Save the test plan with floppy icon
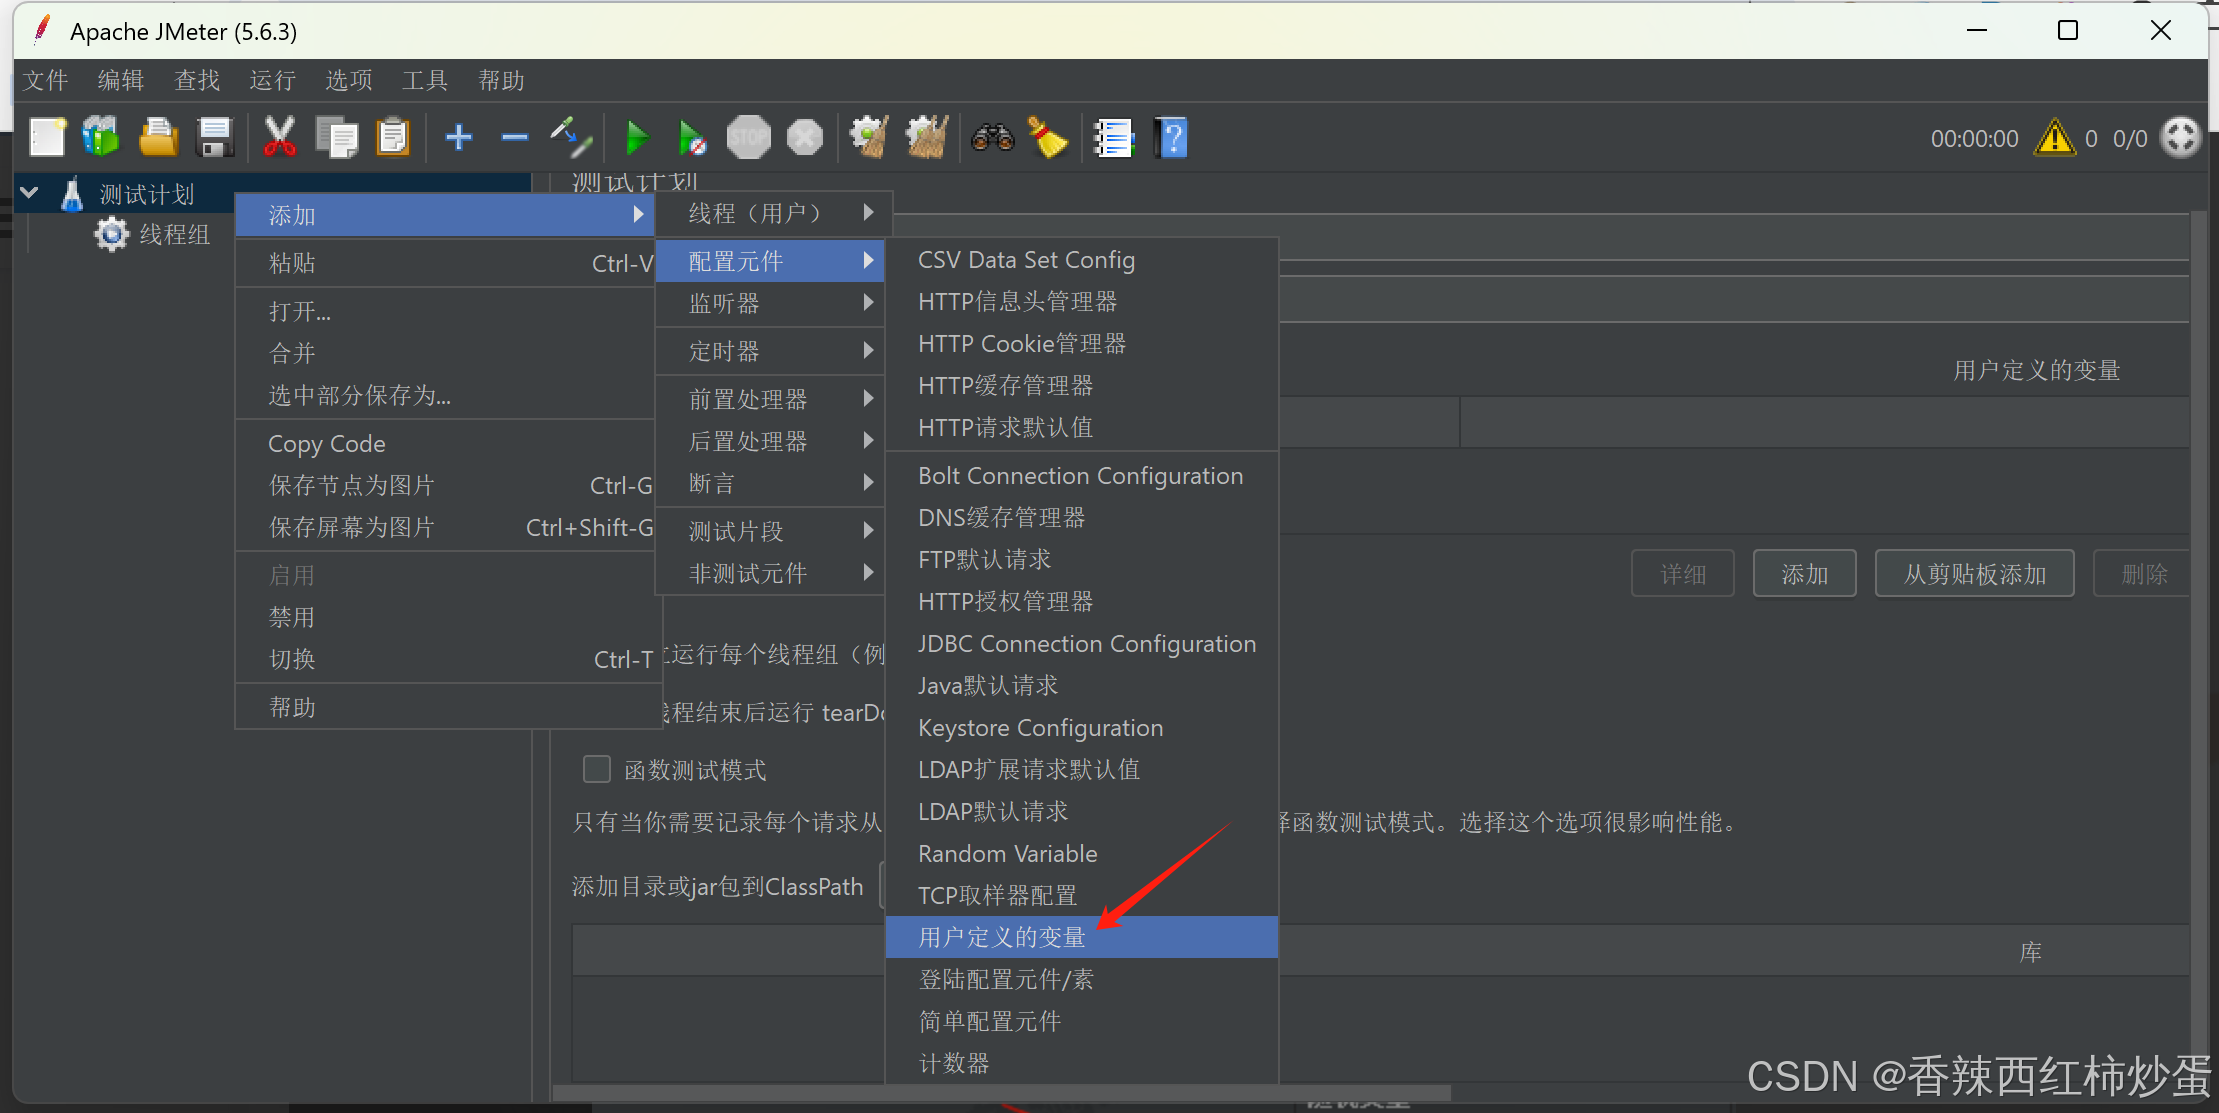Screen dimensions: 2219x1113 215,138
